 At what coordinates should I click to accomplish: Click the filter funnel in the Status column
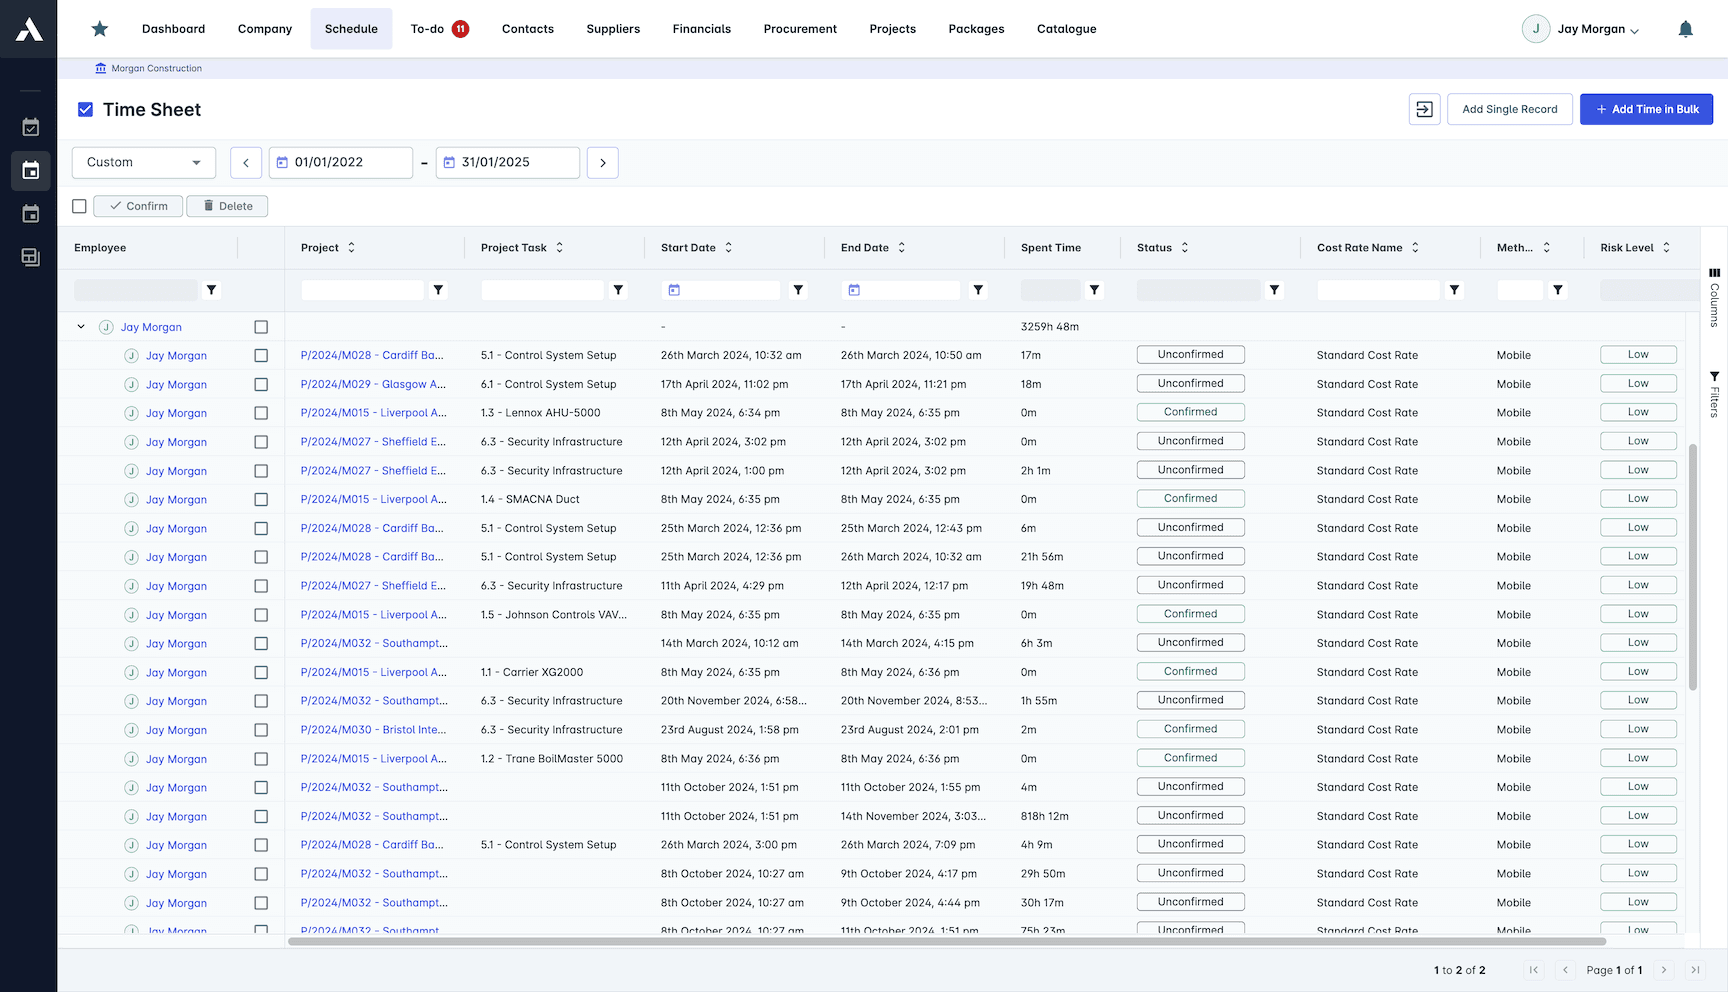click(1274, 290)
